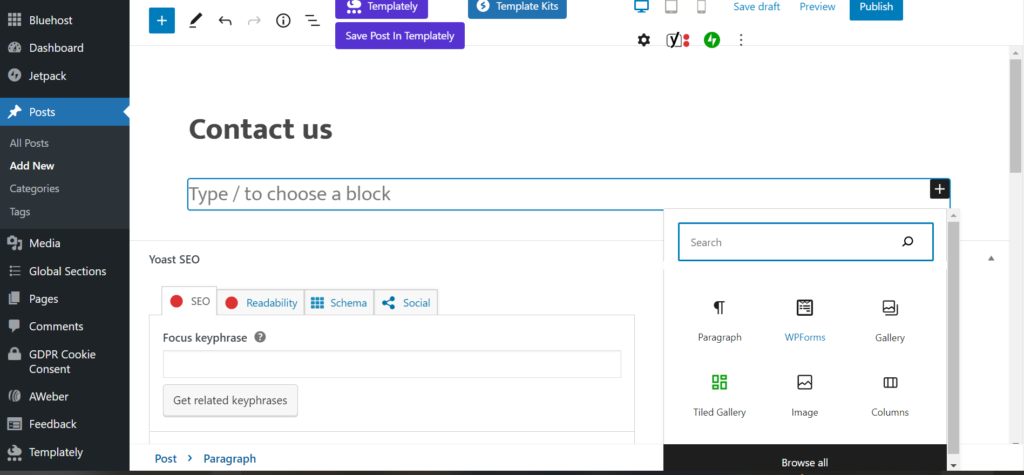The height and width of the screenshot is (475, 1024).
Task: Click Get related keyphrases button
Action: 230,401
